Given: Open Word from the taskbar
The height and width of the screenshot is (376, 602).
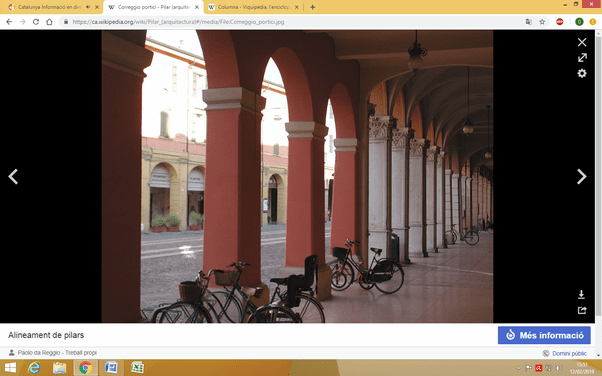Looking at the screenshot, I should 111,368.
